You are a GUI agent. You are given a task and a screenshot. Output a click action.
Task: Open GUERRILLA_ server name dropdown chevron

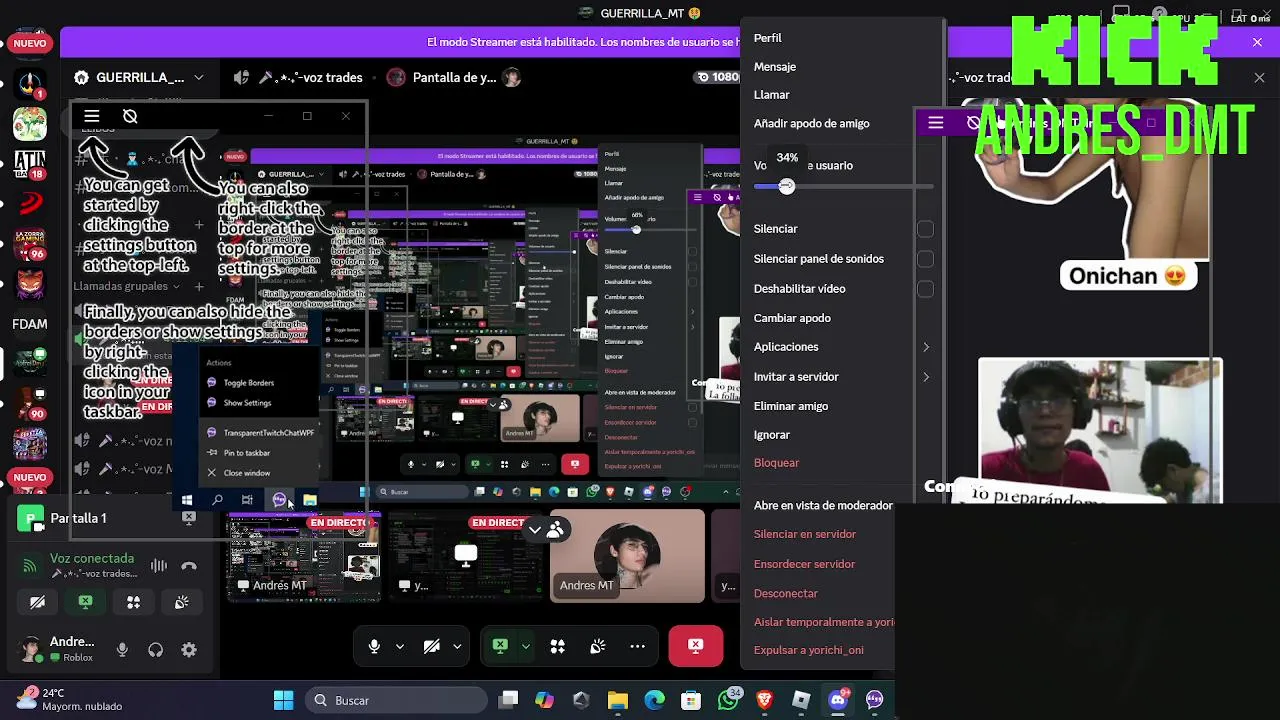199,77
